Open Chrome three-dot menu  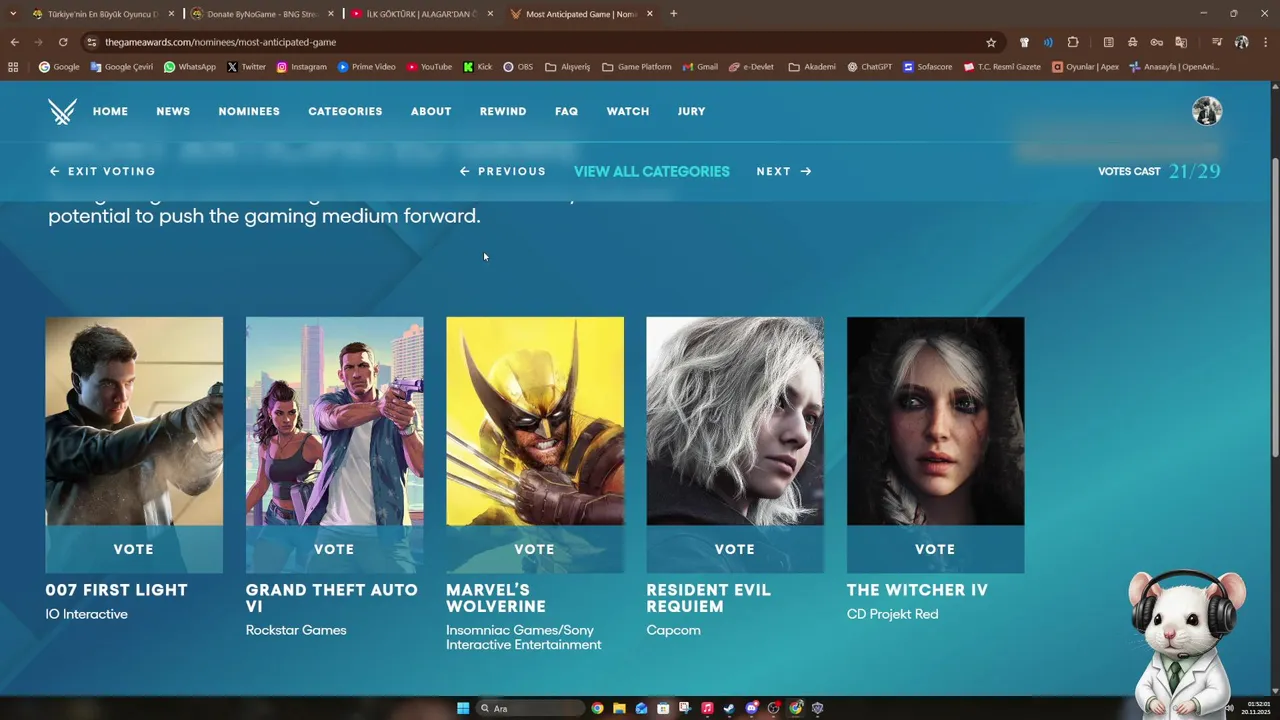(x=1266, y=42)
